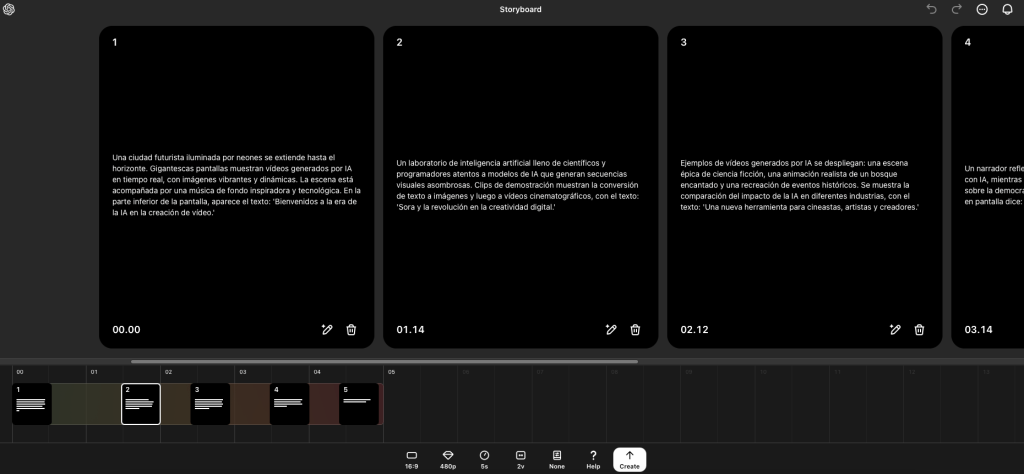
Task: Delete storyboard card 2
Action: [635, 329]
